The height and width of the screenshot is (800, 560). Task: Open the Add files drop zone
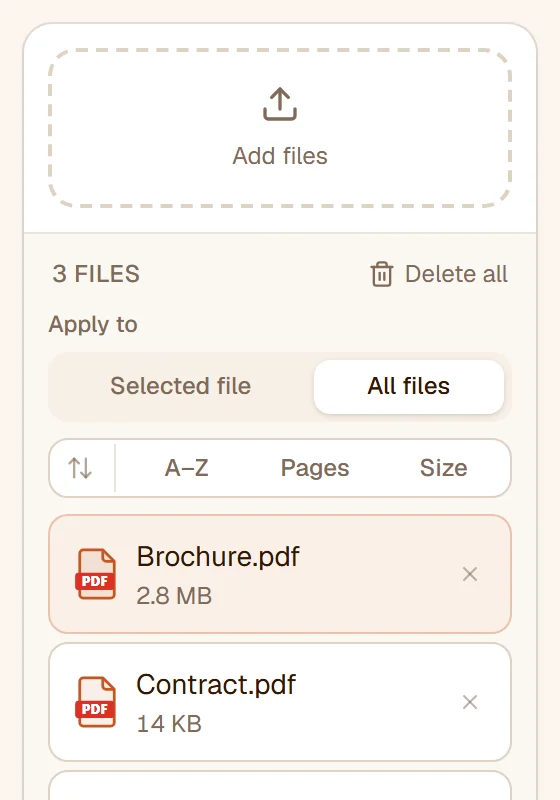(x=280, y=128)
